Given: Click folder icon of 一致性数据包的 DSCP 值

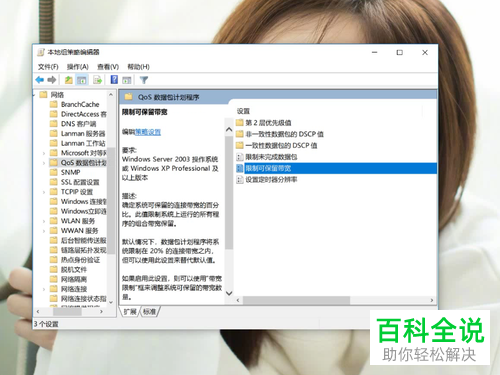Looking at the screenshot, I should coord(239,145).
